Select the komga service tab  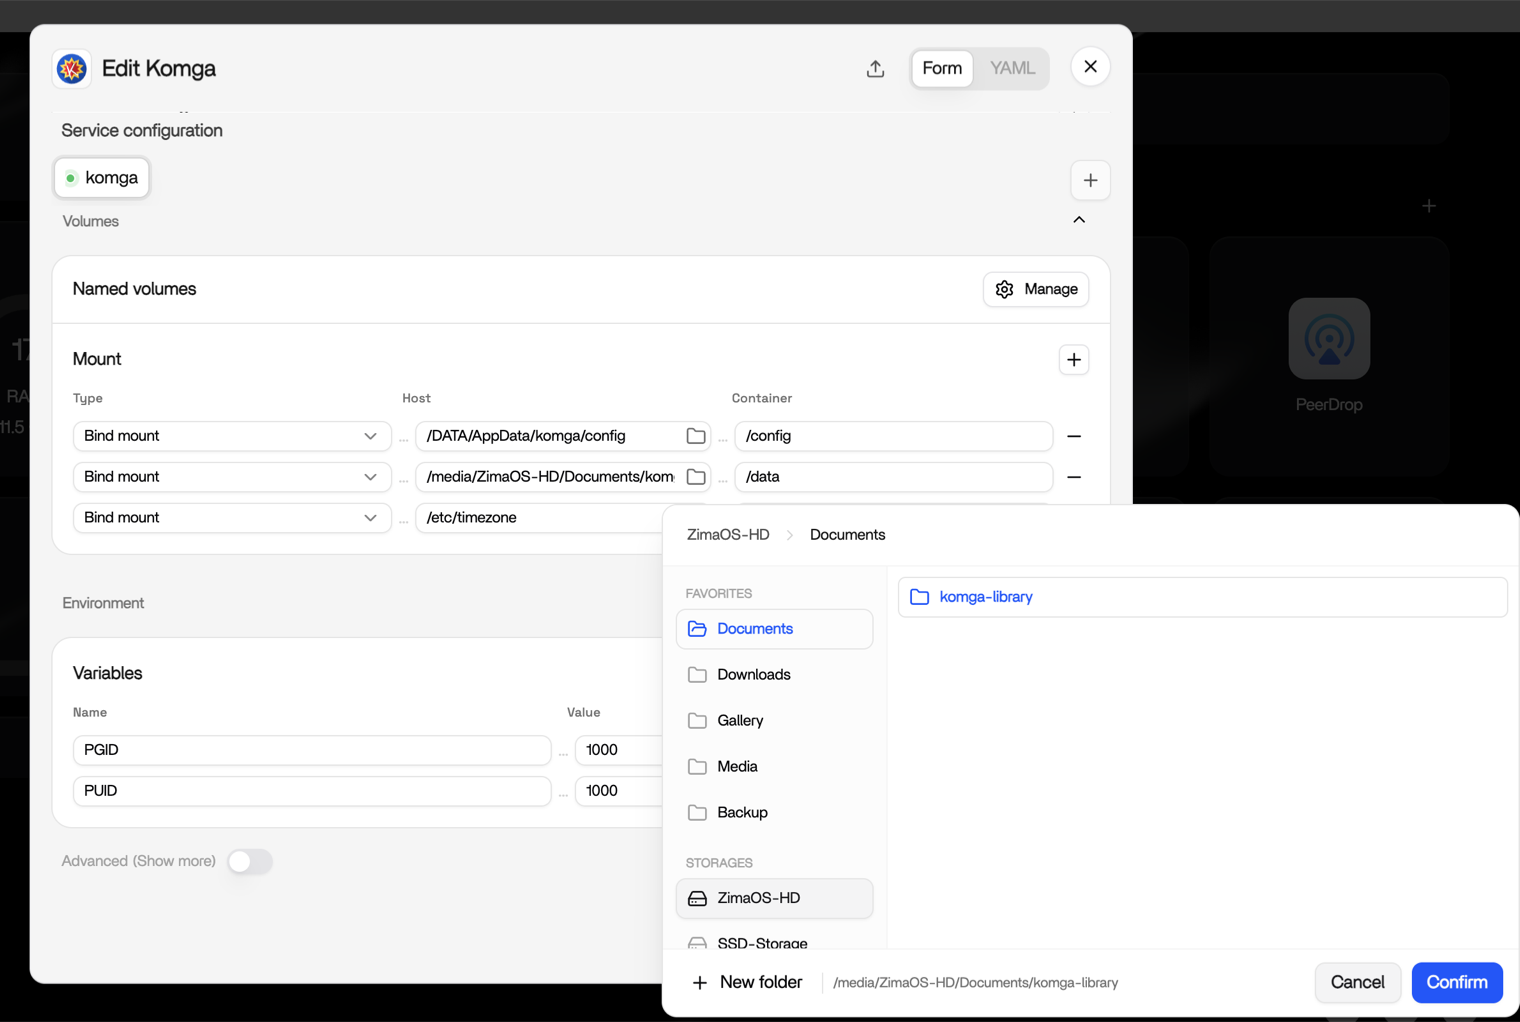pyautogui.click(x=102, y=178)
